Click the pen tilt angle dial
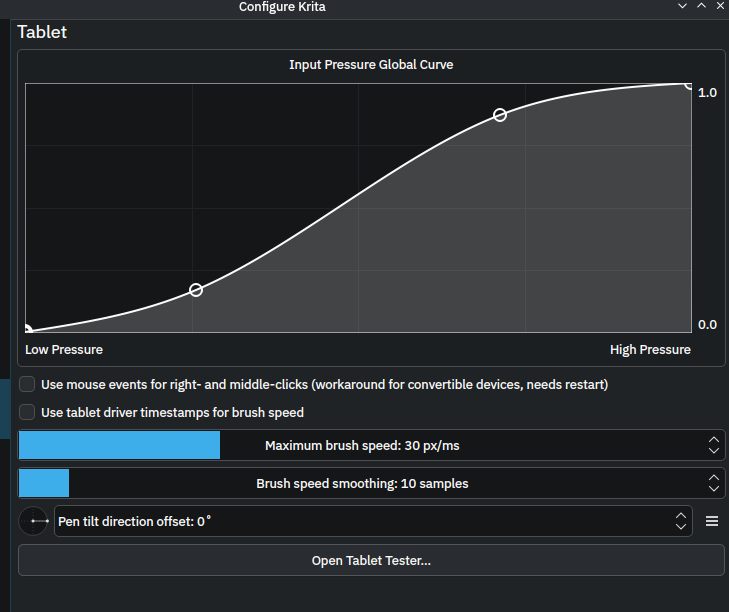This screenshot has height=612, width=729. point(33,521)
